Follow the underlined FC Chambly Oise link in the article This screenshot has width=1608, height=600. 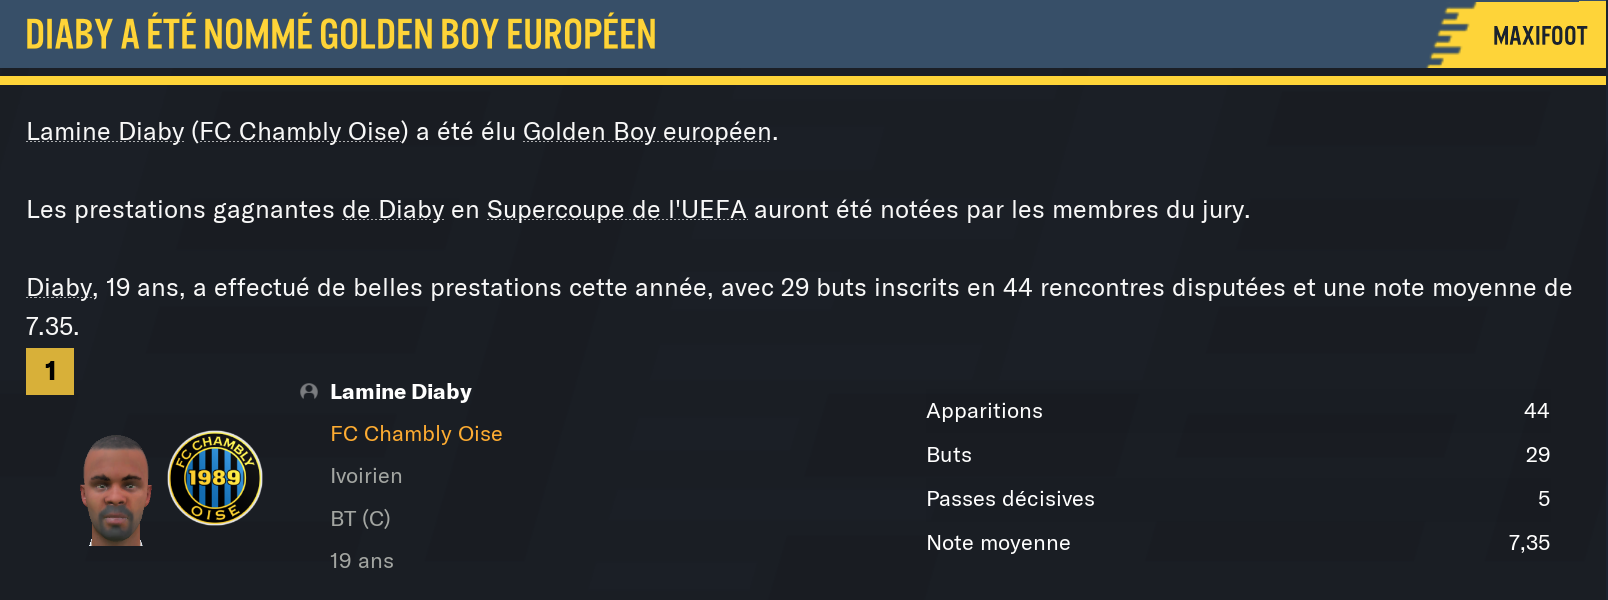pos(300,132)
